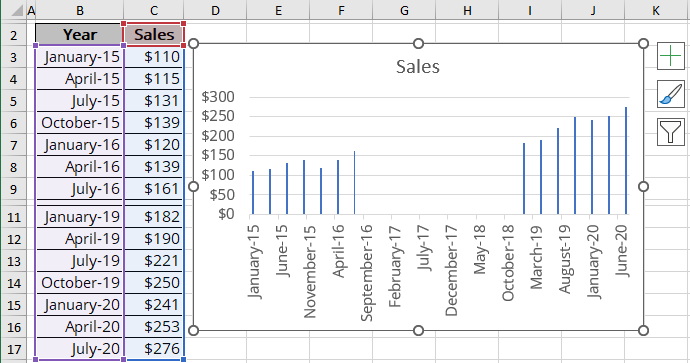Click the $241 sales cell

point(154,305)
